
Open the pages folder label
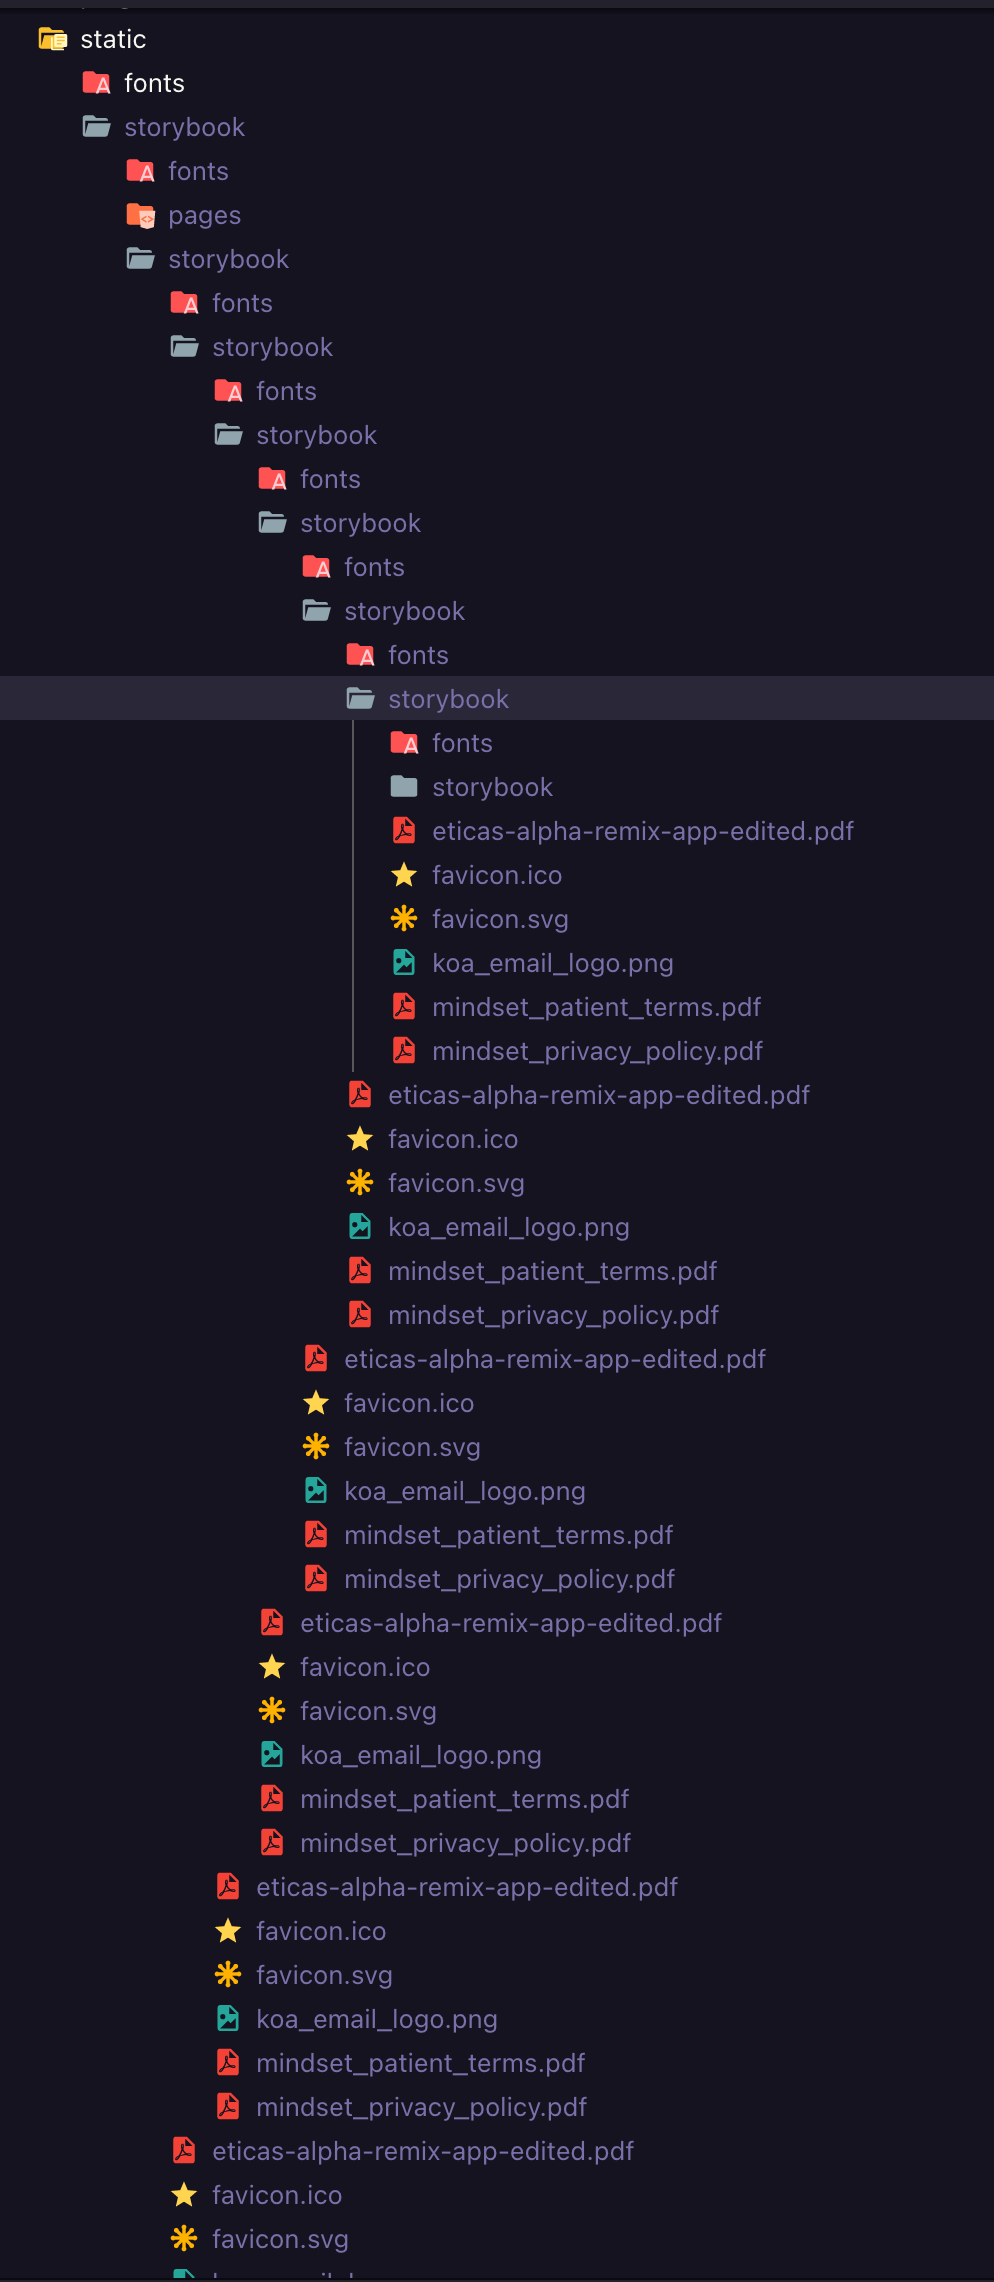click(204, 215)
